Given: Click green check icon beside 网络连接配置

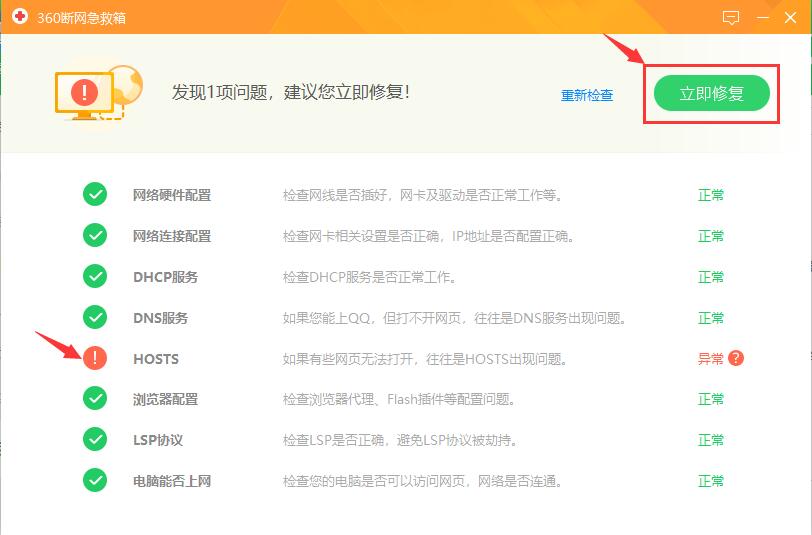Looking at the screenshot, I should [x=95, y=235].
